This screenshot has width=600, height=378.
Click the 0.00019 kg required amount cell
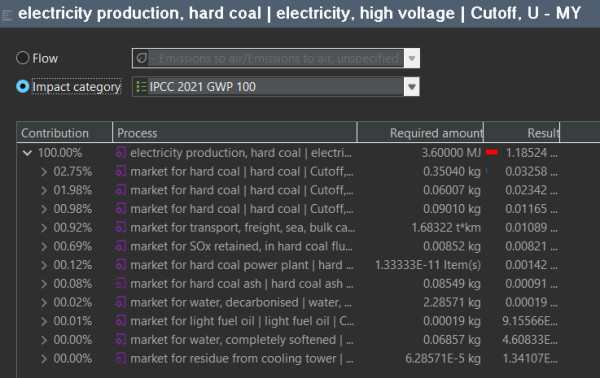click(x=452, y=321)
